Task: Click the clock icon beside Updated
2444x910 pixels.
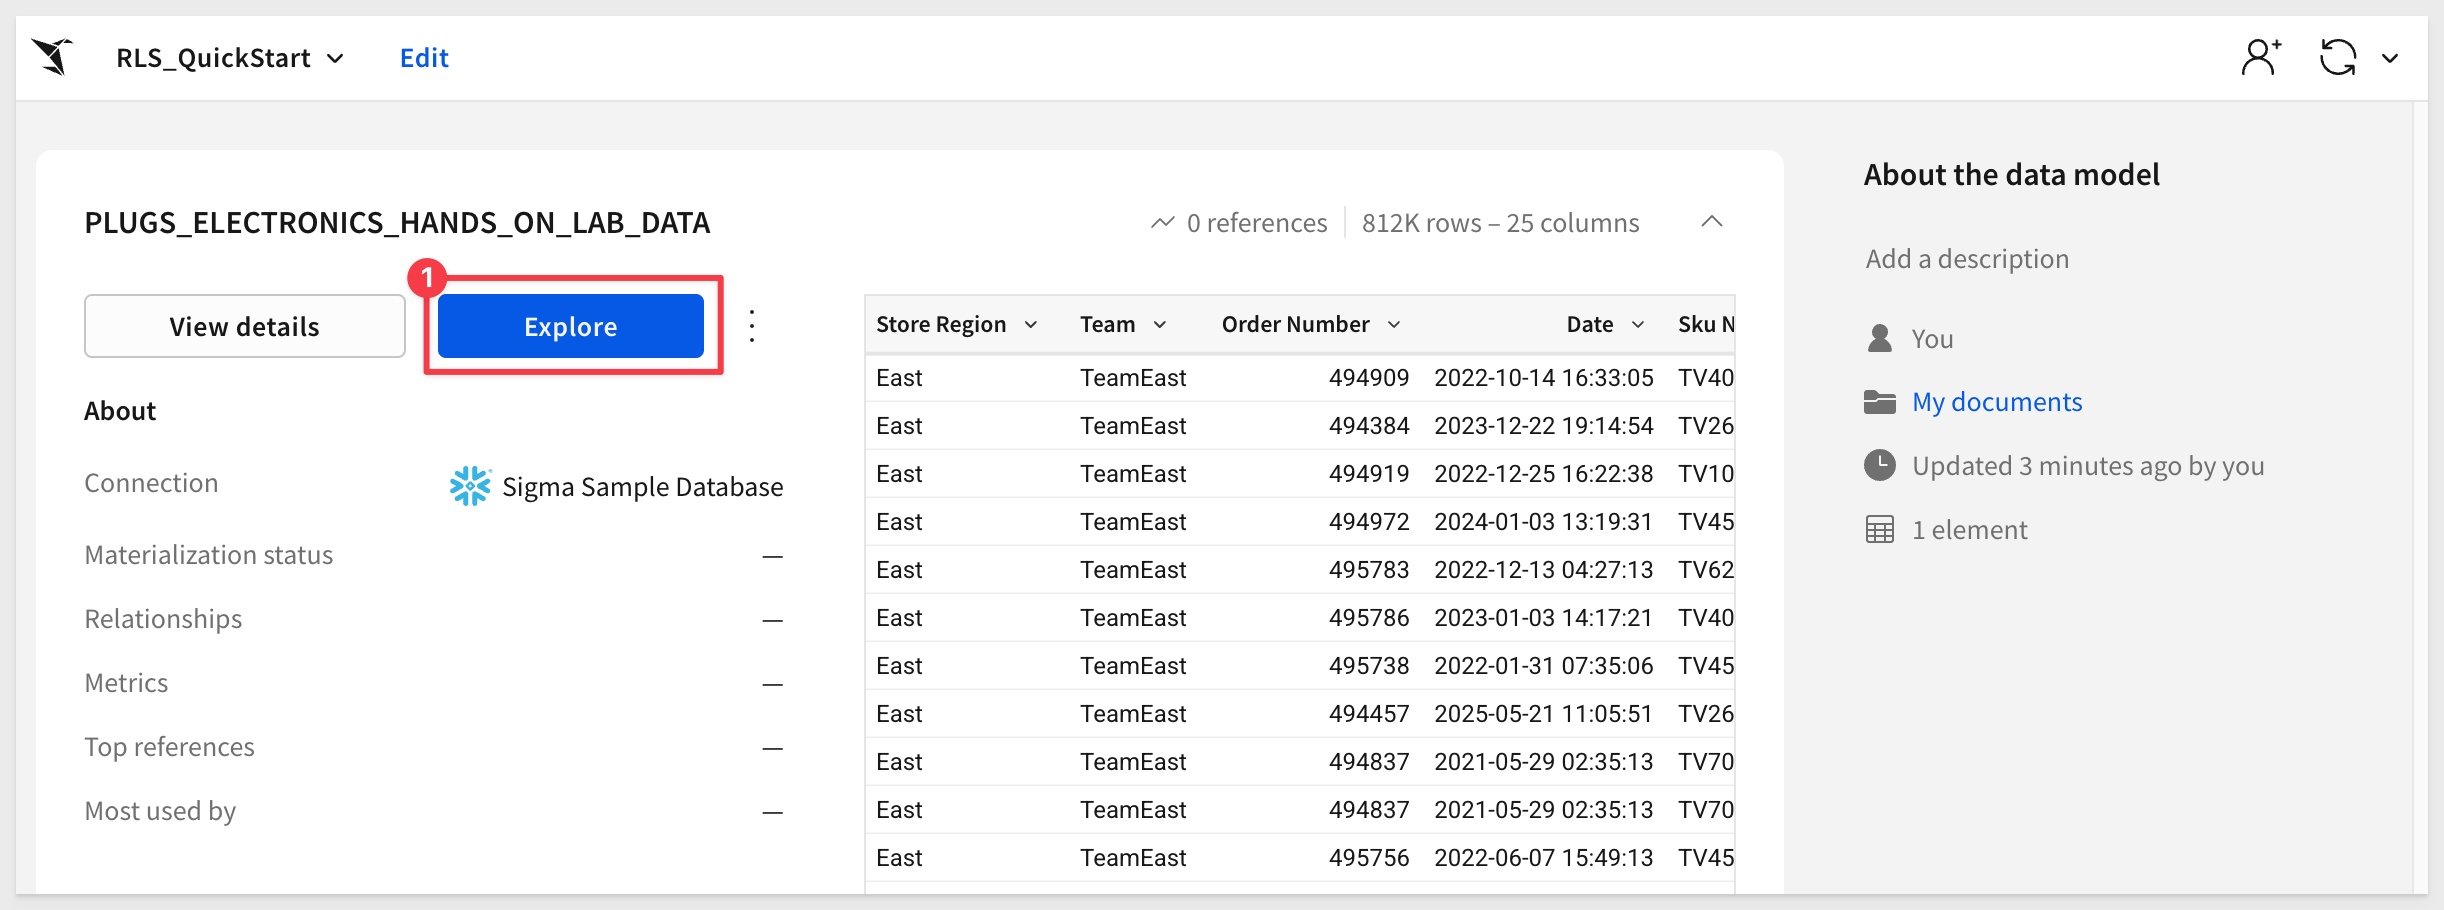Action: 1880,465
